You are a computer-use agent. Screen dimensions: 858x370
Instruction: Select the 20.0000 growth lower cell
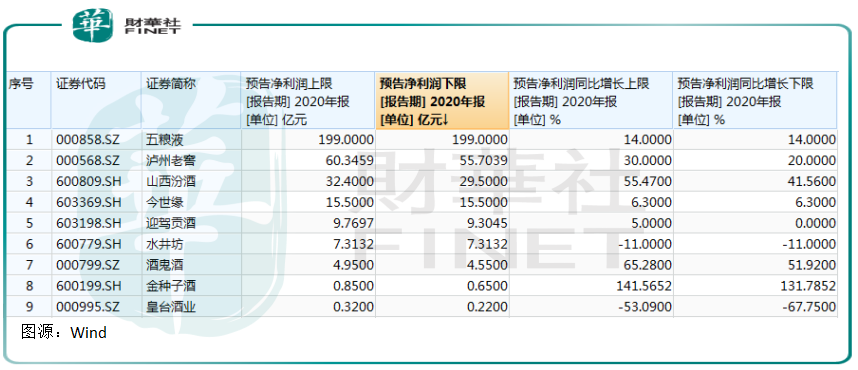(755, 161)
